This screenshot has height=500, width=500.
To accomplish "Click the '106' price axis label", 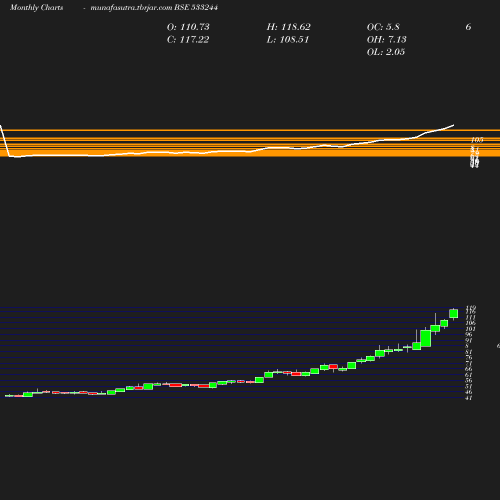I will click(471, 323).
